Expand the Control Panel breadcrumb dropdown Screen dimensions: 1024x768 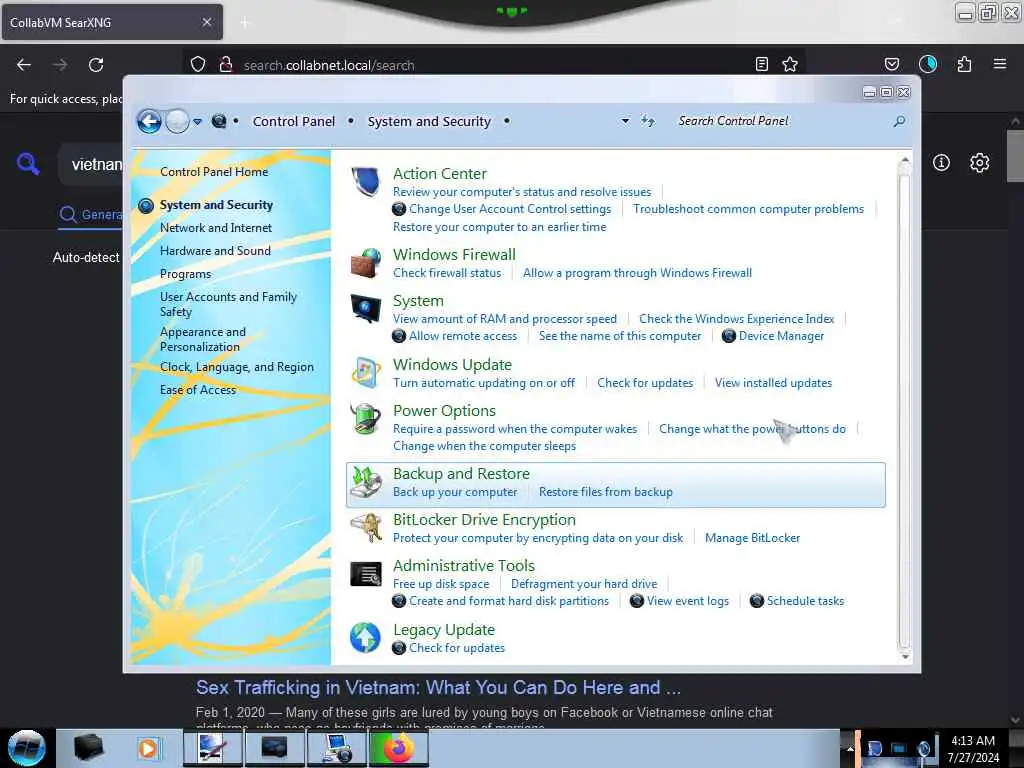(351, 121)
